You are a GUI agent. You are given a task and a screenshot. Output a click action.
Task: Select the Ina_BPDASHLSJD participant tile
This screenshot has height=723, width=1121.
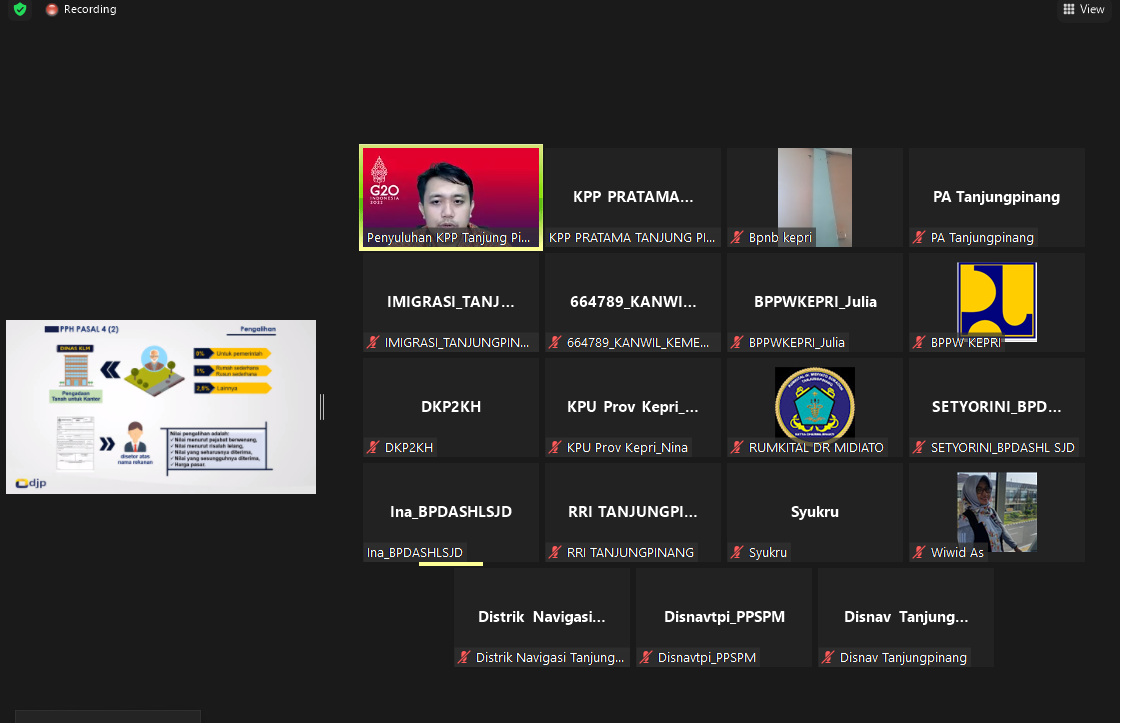click(451, 511)
